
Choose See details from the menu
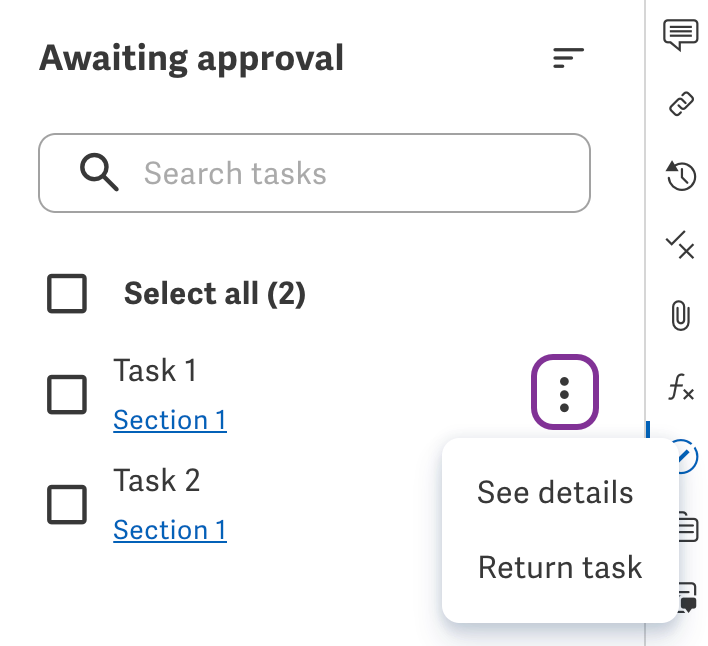(x=555, y=492)
